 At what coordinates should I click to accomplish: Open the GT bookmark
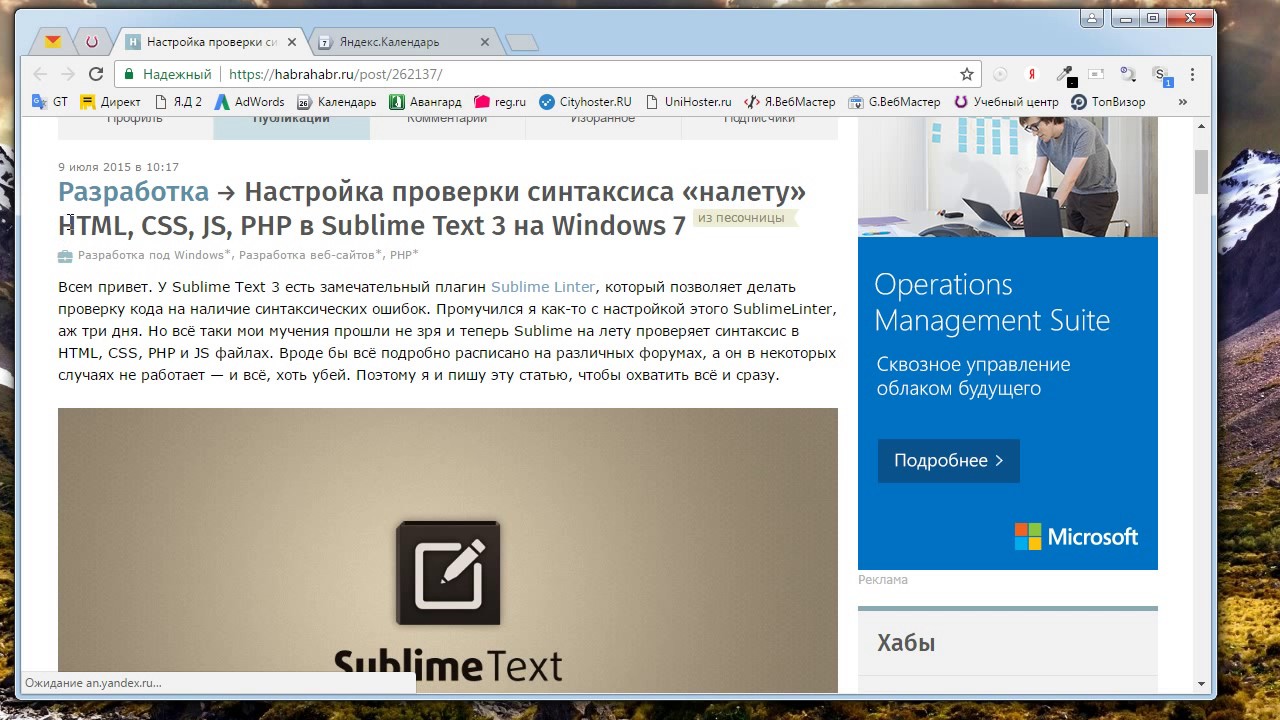point(50,101)
